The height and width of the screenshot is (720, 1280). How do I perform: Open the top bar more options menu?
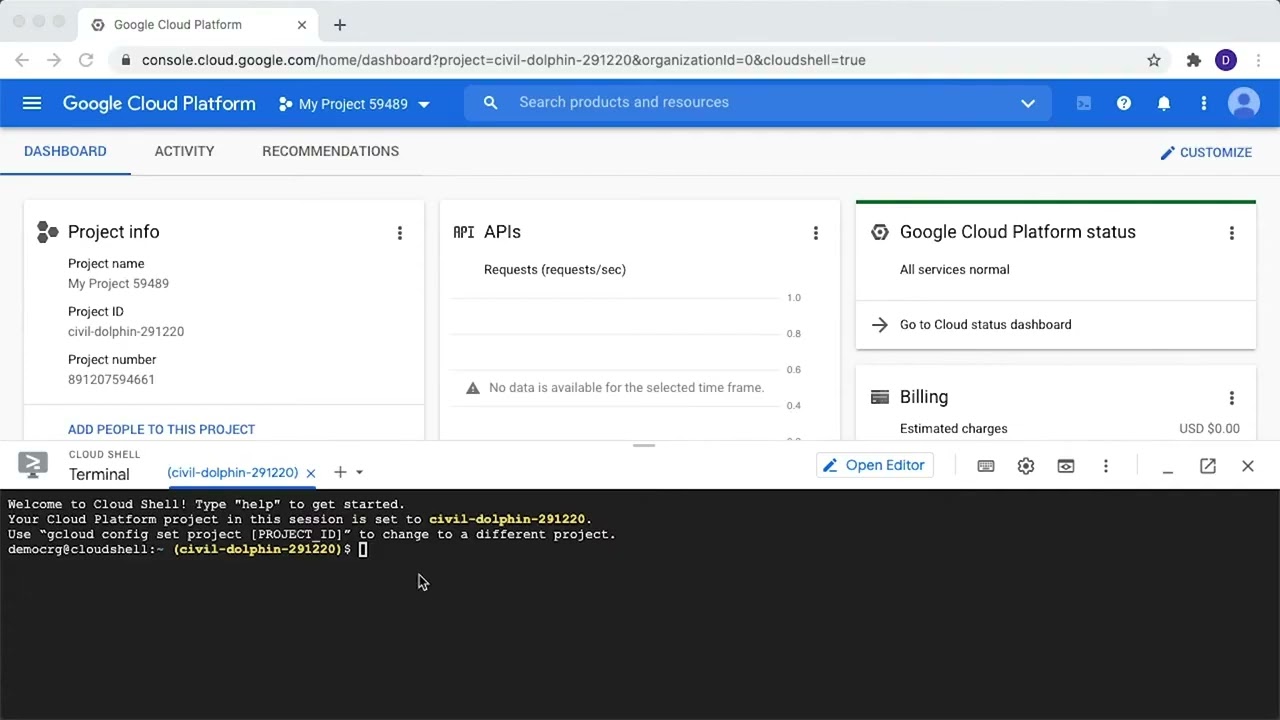(x=1204, y=103)
